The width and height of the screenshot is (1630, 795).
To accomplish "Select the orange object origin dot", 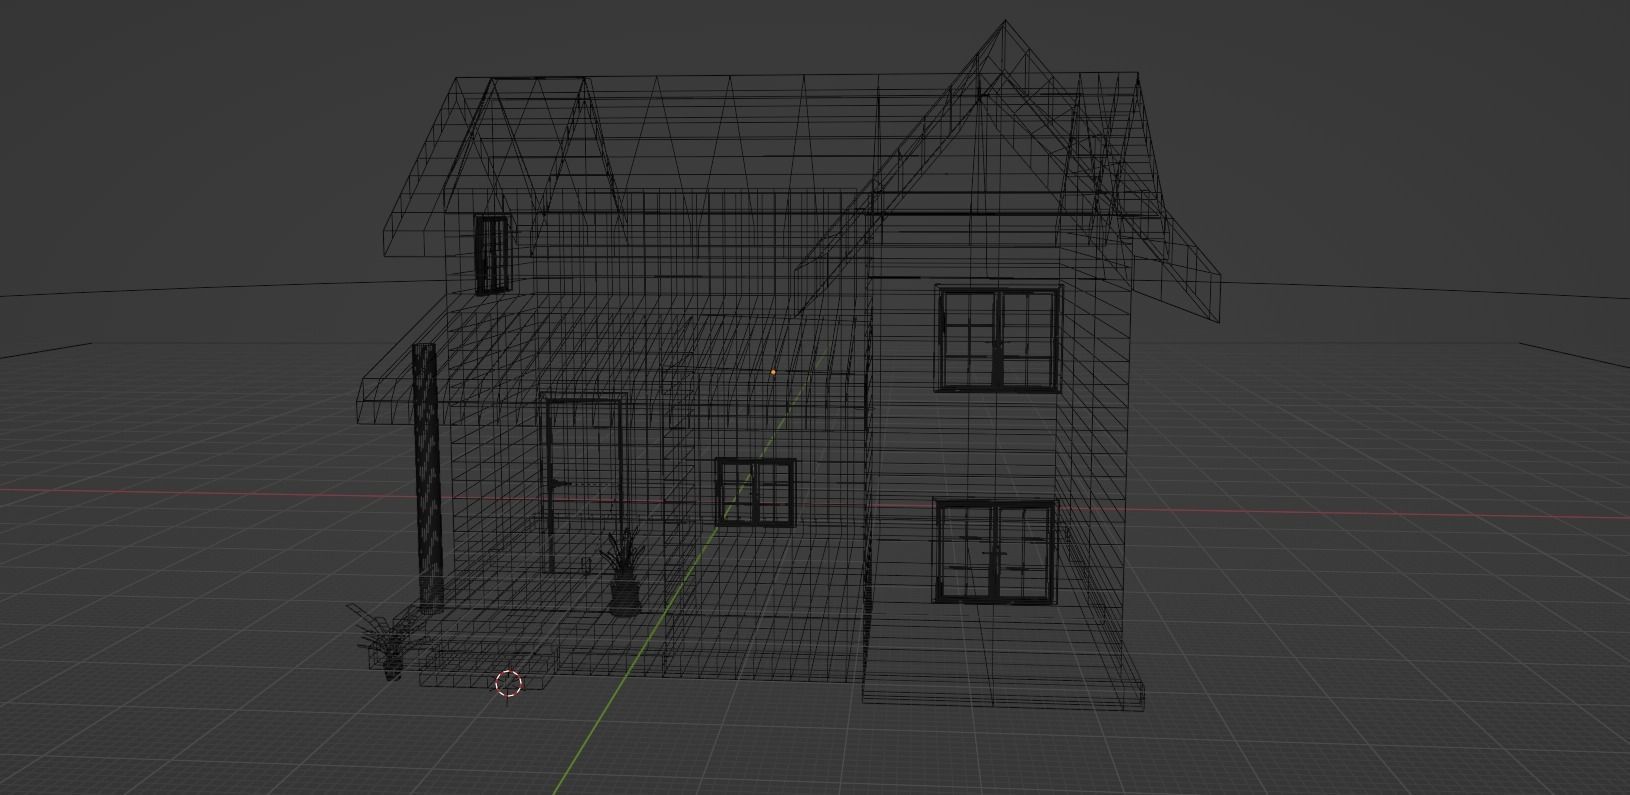I will pyautogui.click(x=773, y=372).
